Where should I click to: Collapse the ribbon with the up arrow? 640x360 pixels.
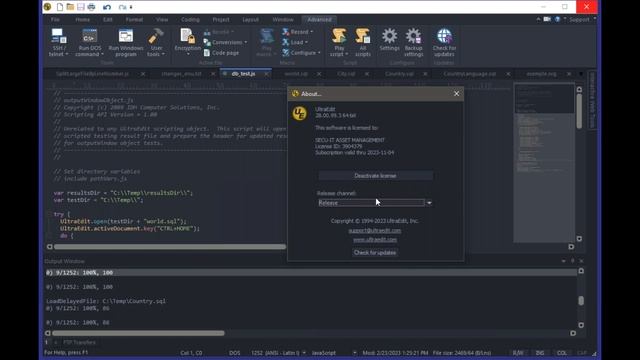click(x=538, y=19)
